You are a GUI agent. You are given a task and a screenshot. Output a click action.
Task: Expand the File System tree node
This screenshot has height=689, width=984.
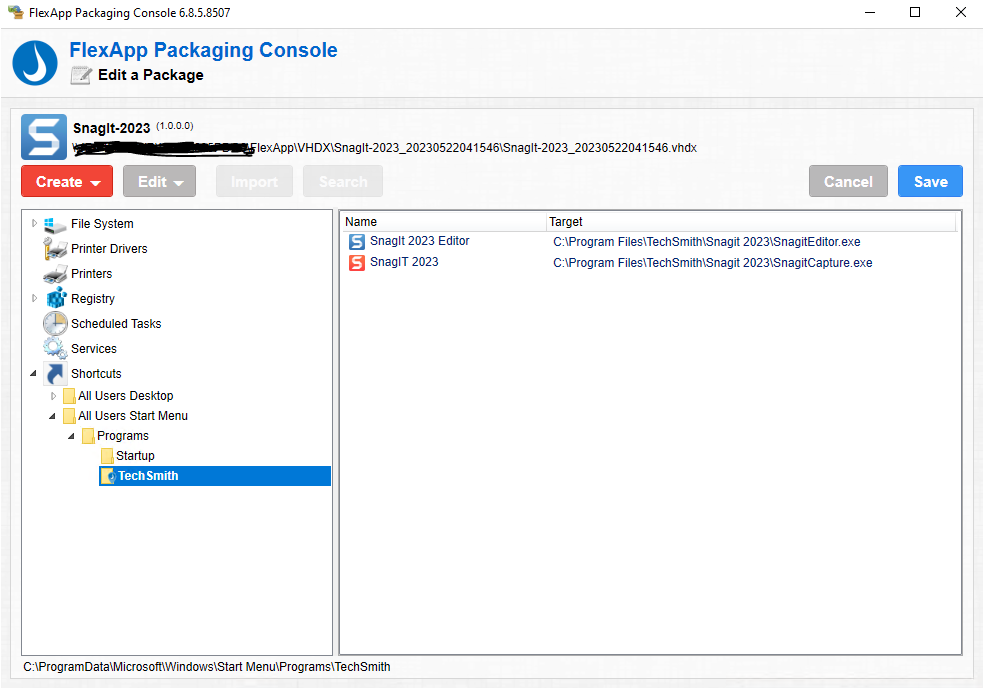pyautogui.click(x=35, y=223)
